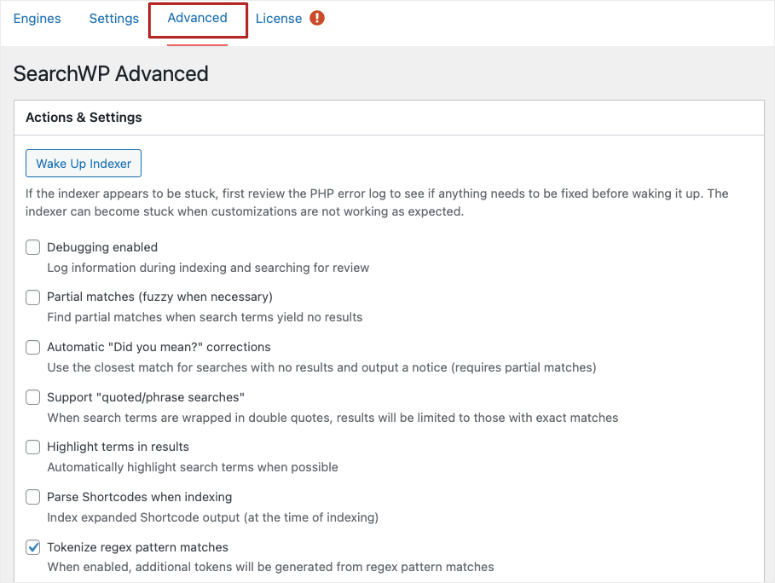This screenshot has width=775, height=583.
Task: Enable Parse Shortcodes when indexing
Action: pos(33,497)
